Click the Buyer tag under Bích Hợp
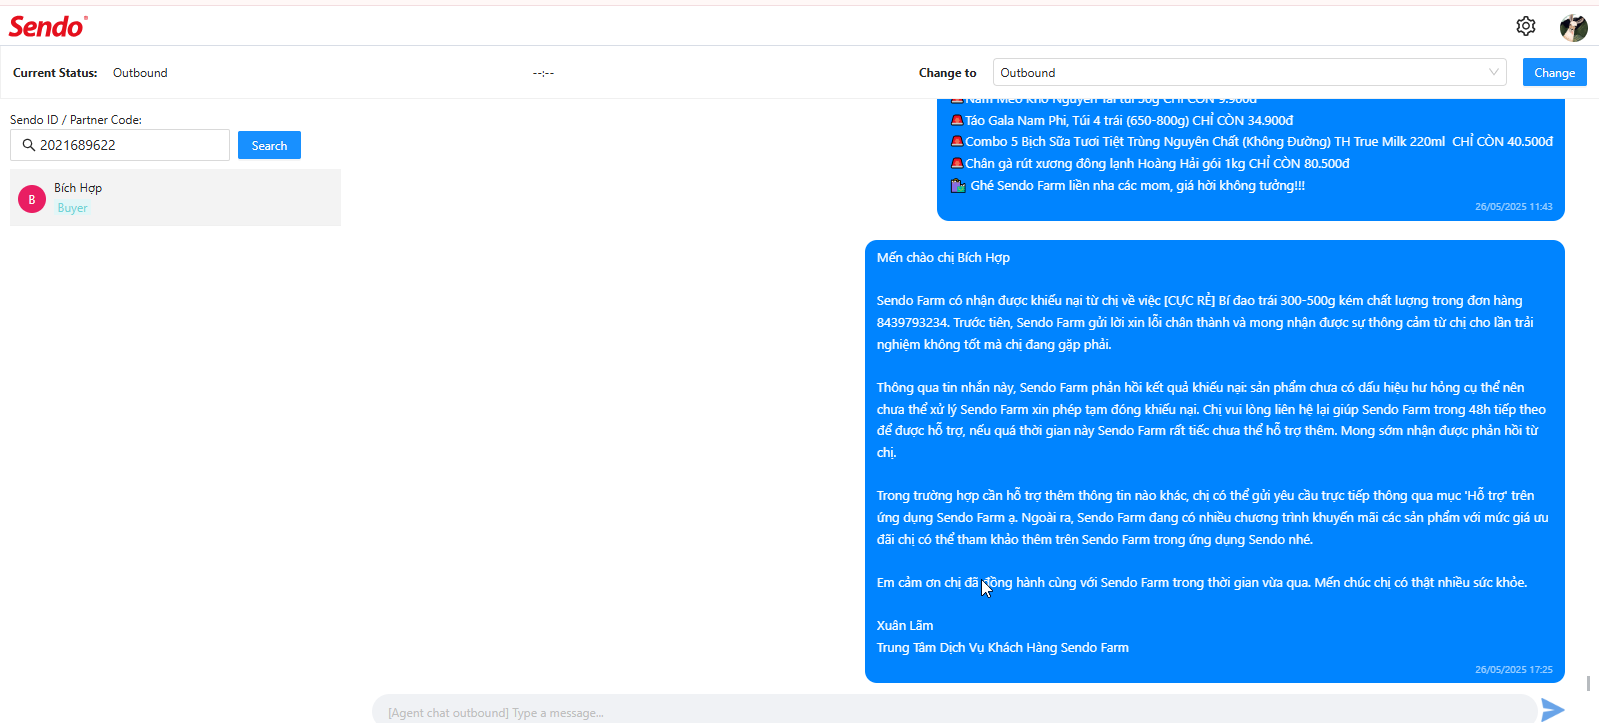 pos(72,208)
